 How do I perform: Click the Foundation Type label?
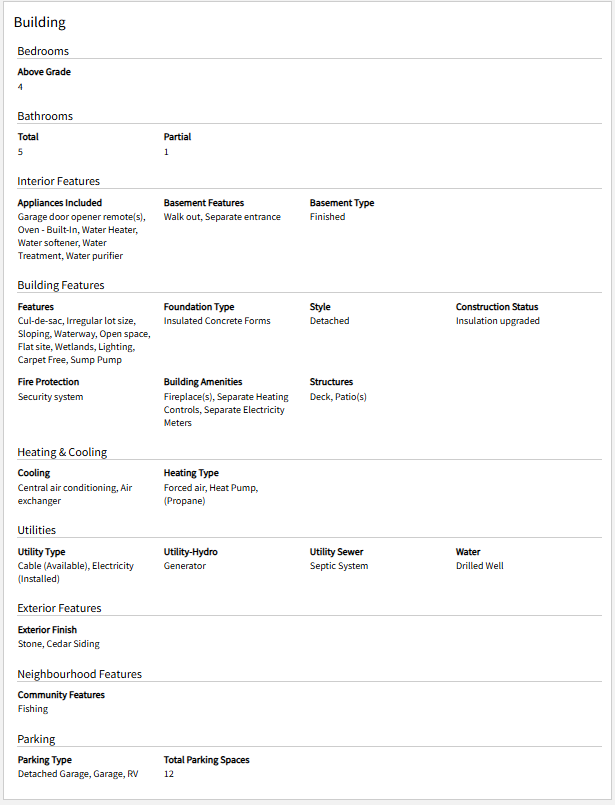pos(199,307)
